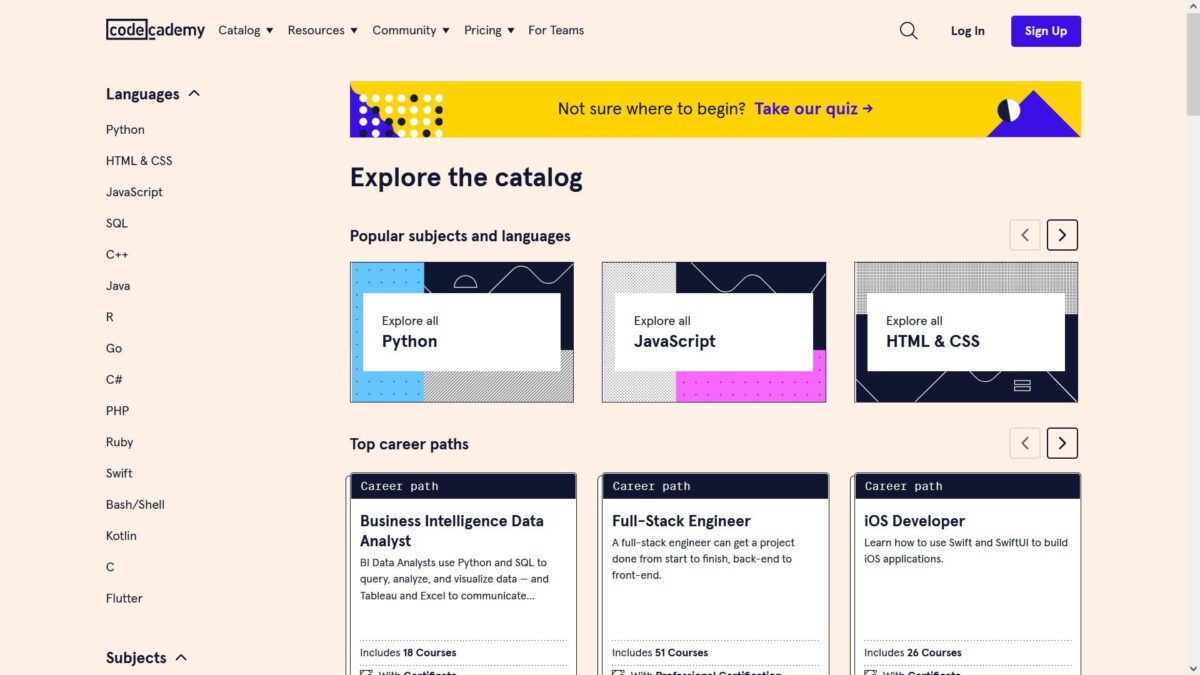
Task: Open the Catalog dropdown menu
Action: click(246, 30)
